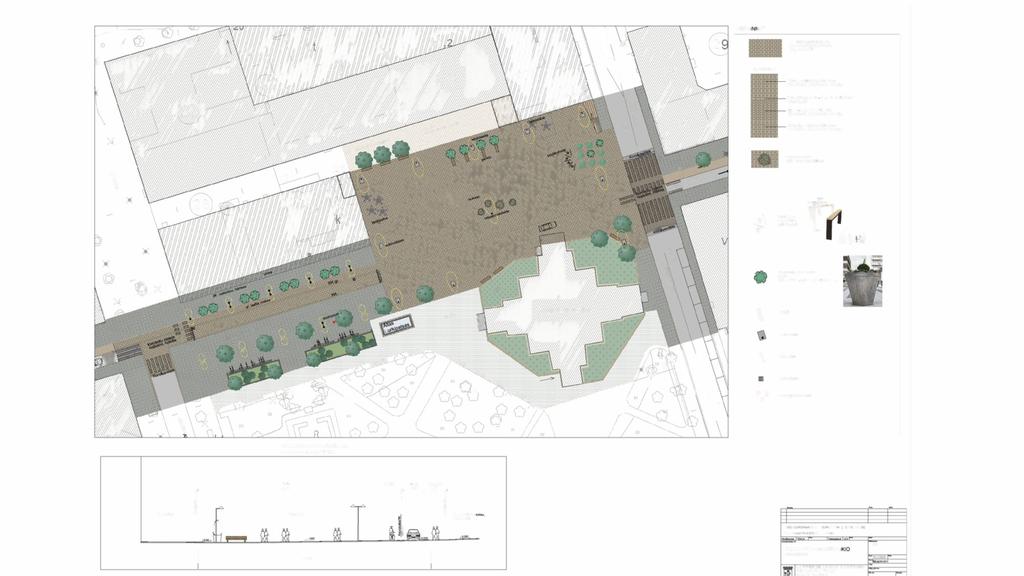Click the plot number 2 on the plan
This screenshot has height=576, width=1024.
(x=449, y=44)
